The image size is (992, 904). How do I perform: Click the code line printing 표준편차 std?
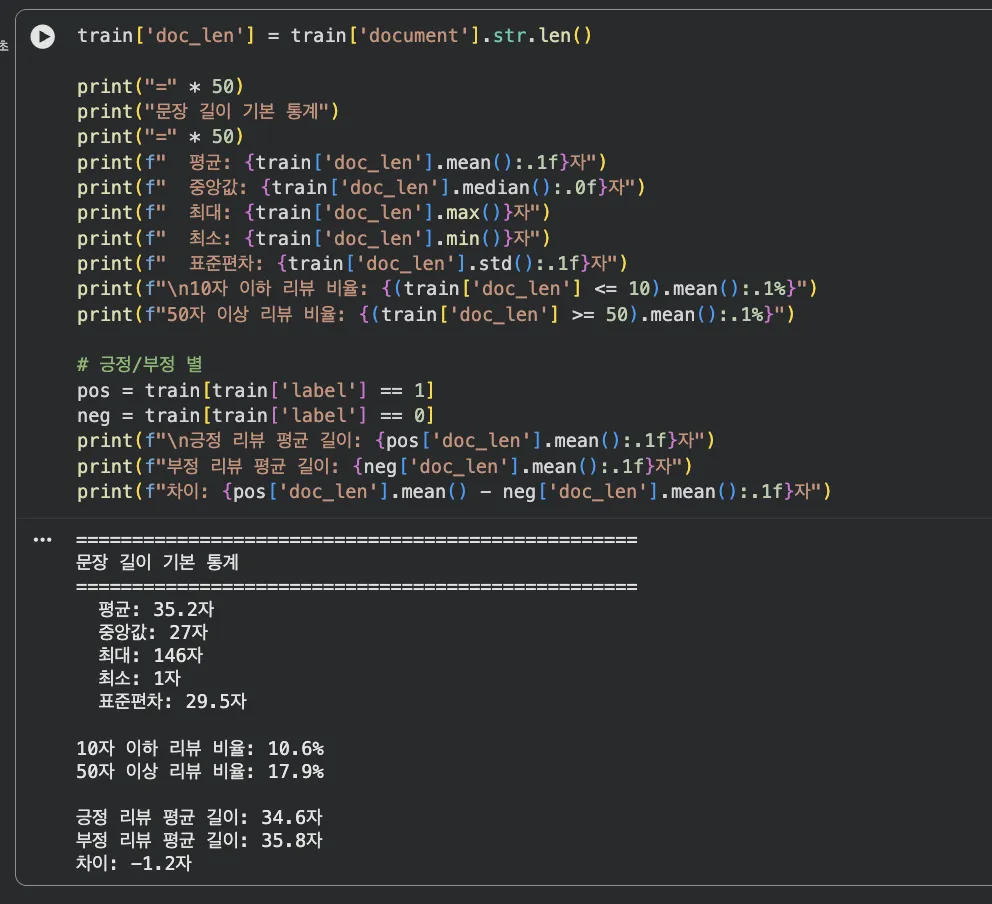(x=351, y=263)
